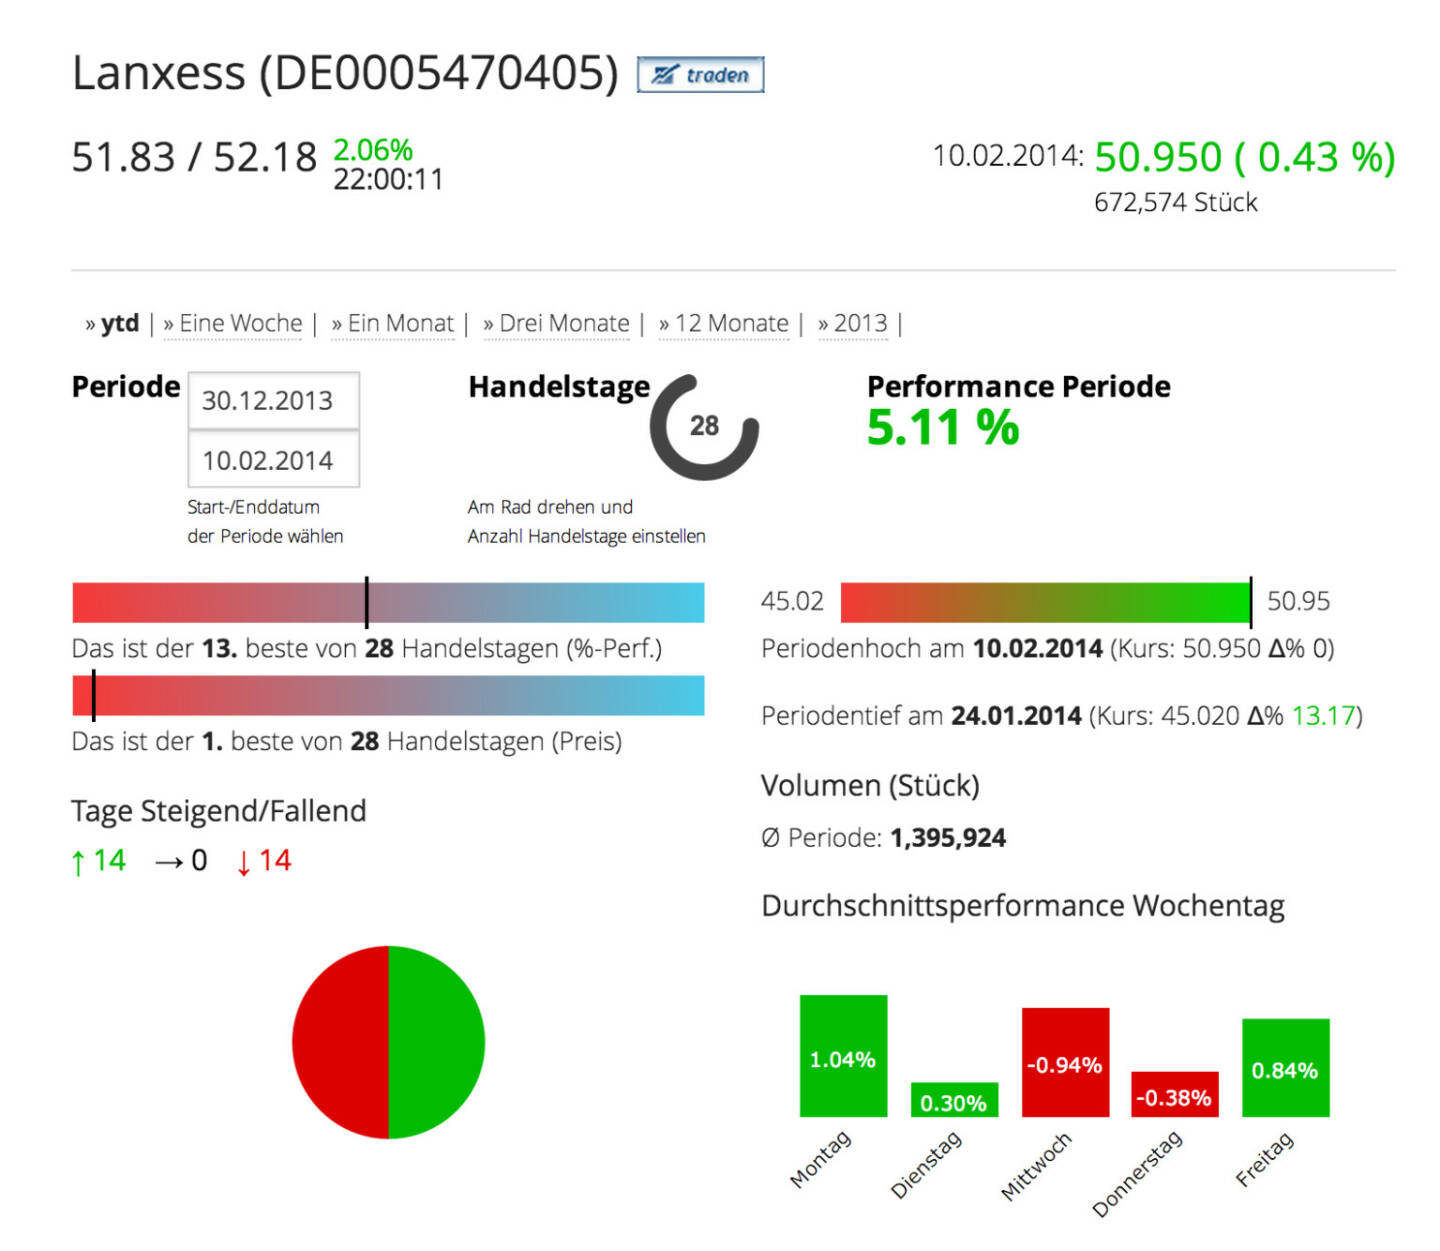The width and height of the screenshot is (1440, 1251).
Task: Click the Lanxess (DE0005470405) title
Action: click(345, 73)
